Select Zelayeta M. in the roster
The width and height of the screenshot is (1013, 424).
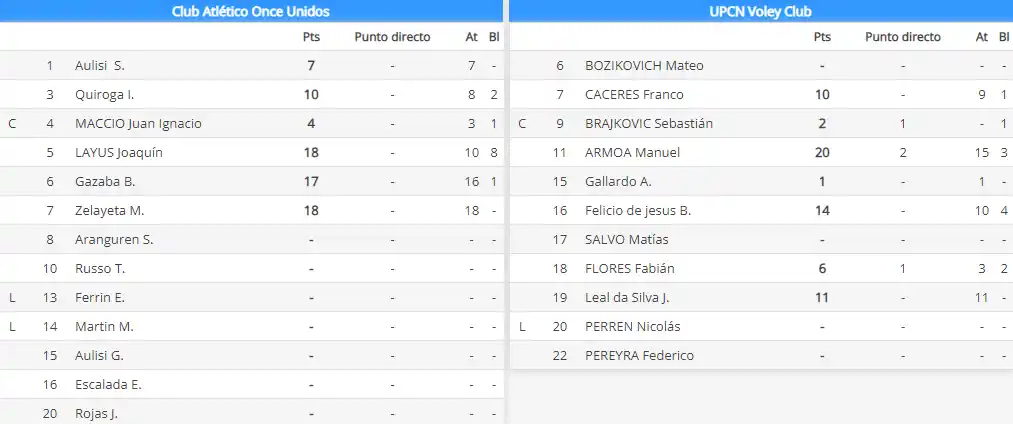point(110,211)
